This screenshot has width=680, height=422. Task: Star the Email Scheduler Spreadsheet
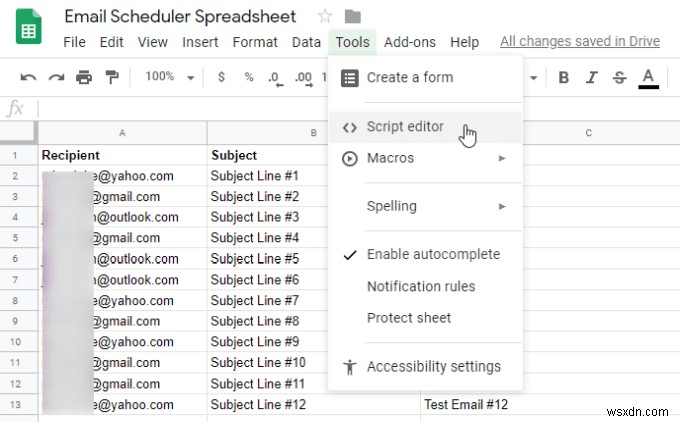(x=324, y=16)
